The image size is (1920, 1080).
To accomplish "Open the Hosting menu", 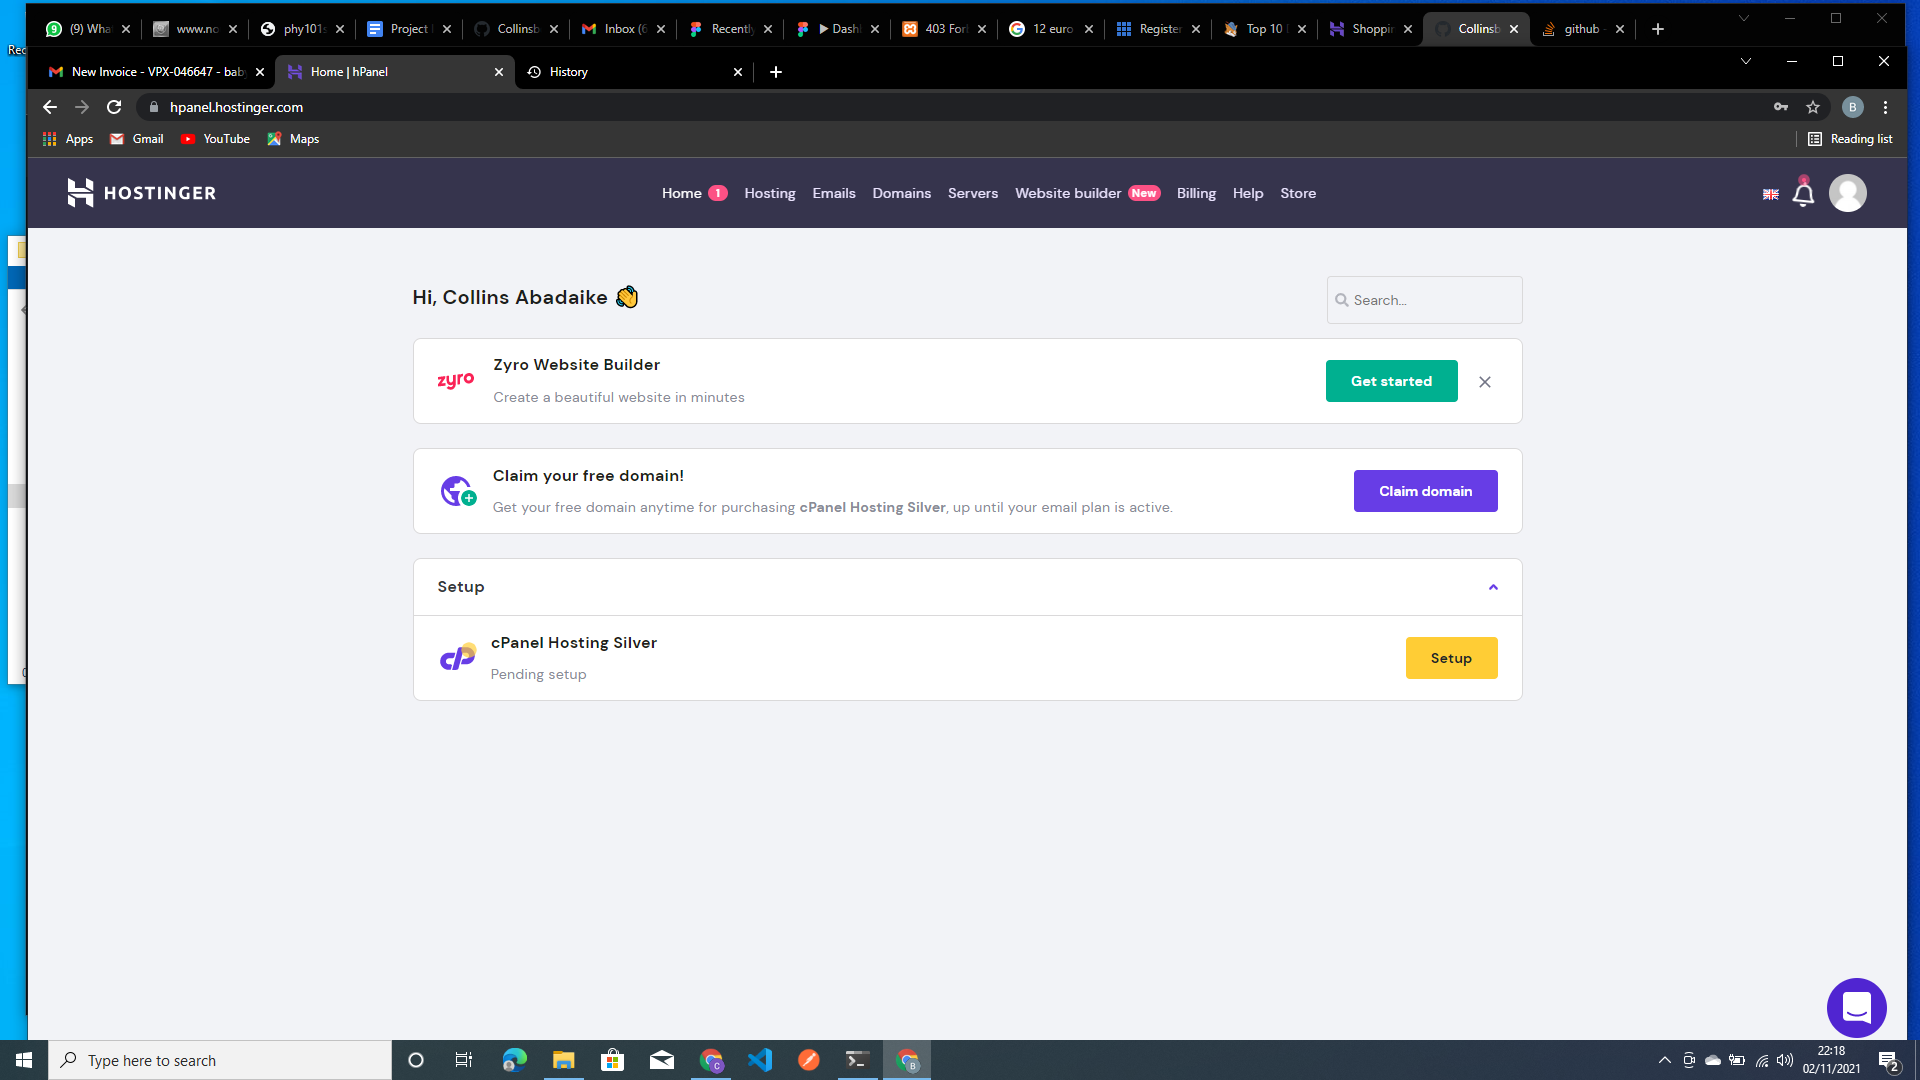I will coord(769,193).
